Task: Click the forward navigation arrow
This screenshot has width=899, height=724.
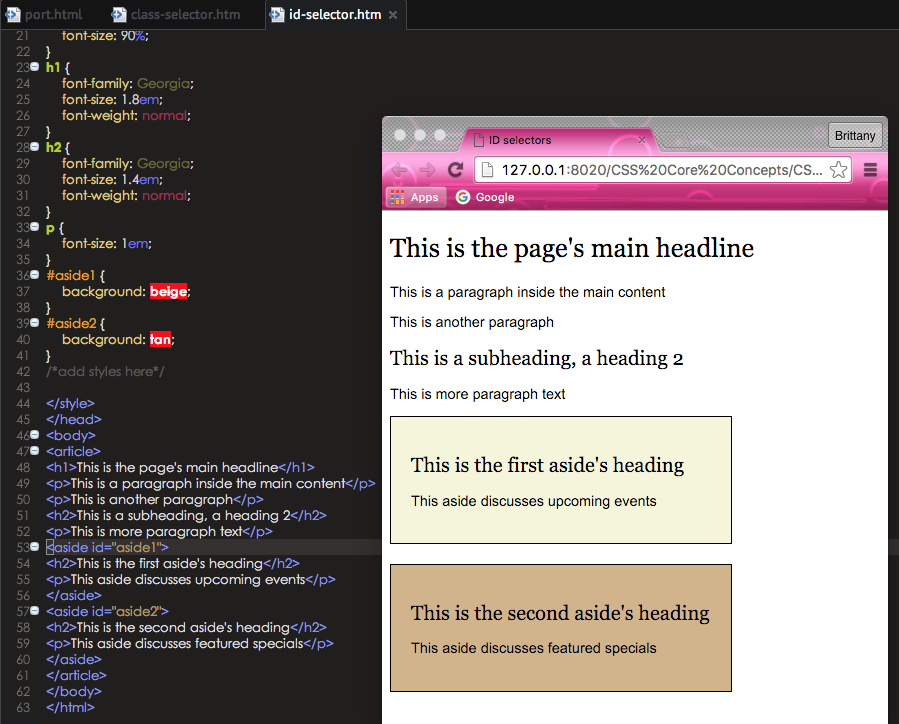Action: (x=428, y=170)
